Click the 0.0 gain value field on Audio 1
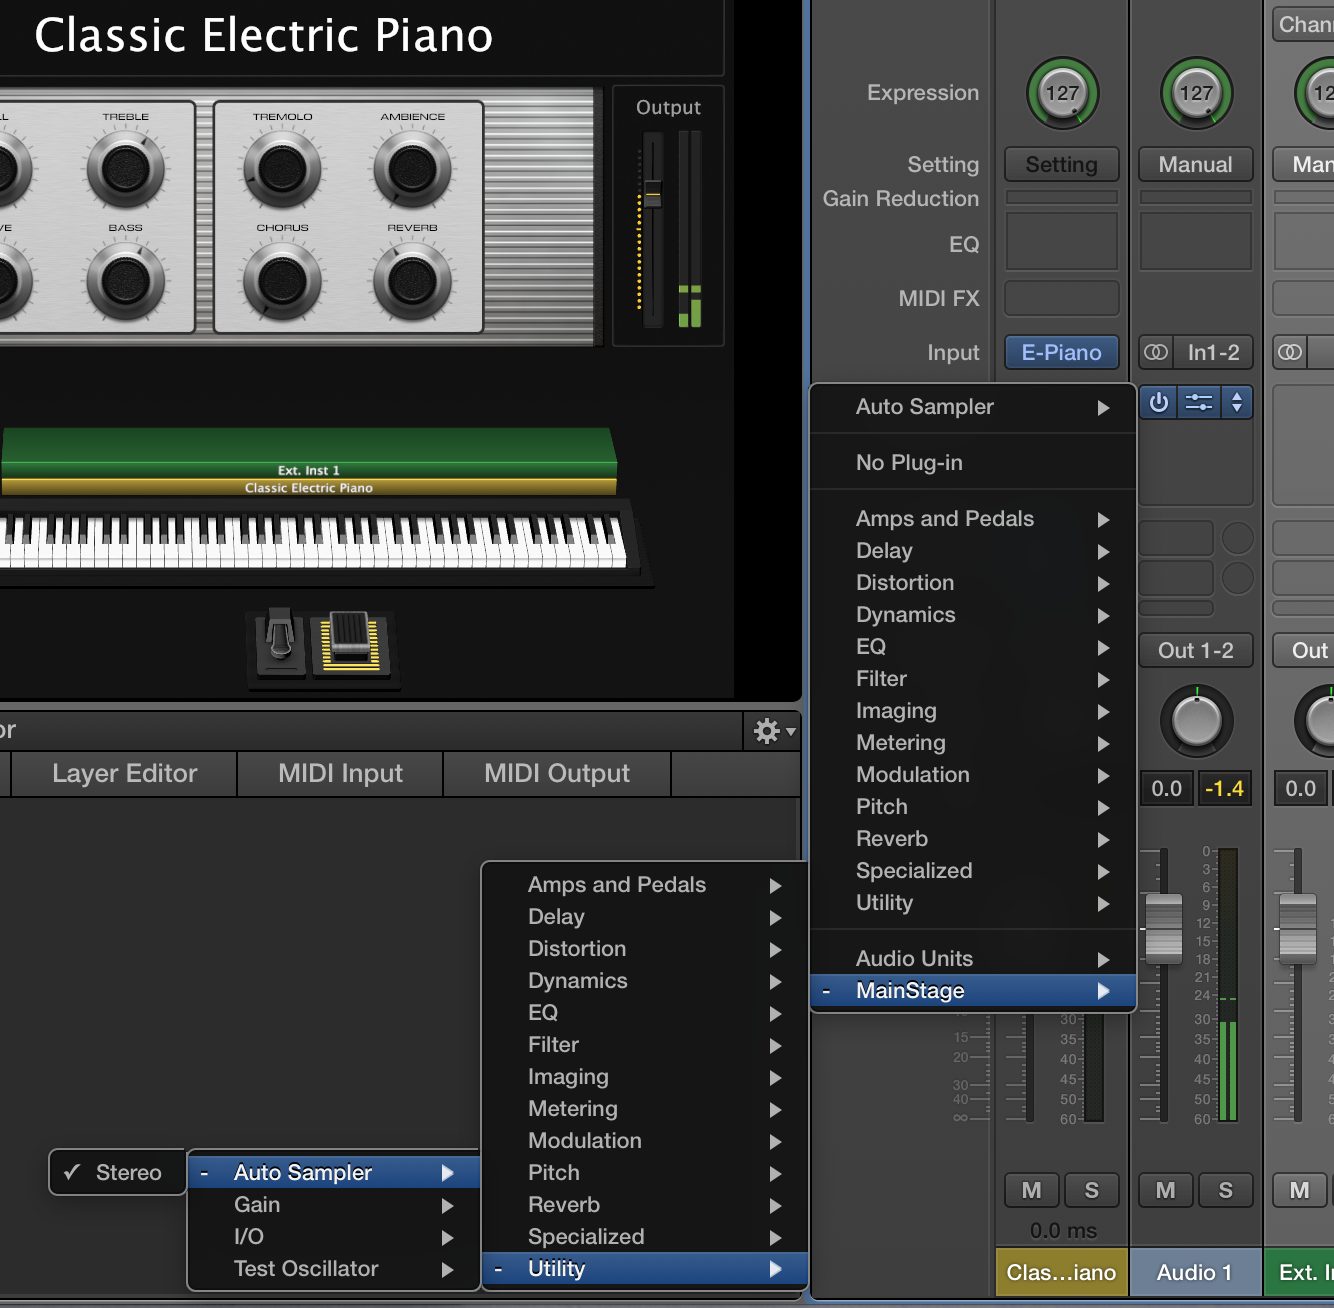Screen dimensions: 1334x1308 point(1166,788)
